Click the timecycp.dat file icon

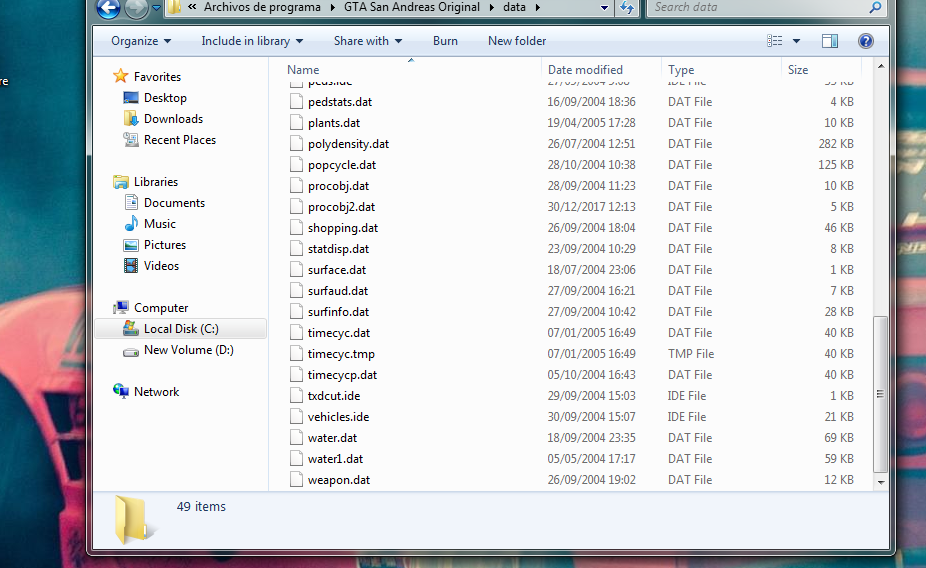coord(296,375)
